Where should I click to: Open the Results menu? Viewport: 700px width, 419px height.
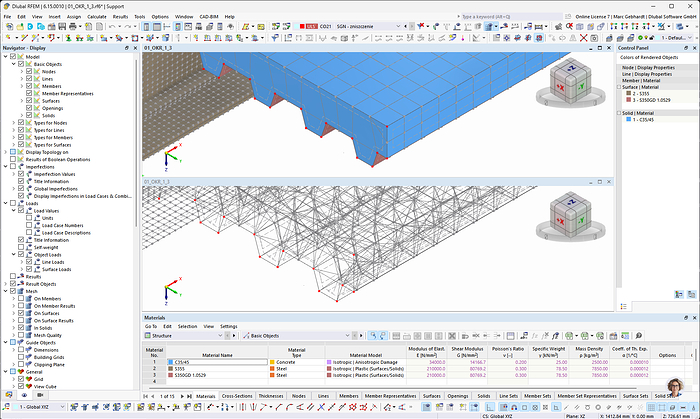tap(120, 17)
